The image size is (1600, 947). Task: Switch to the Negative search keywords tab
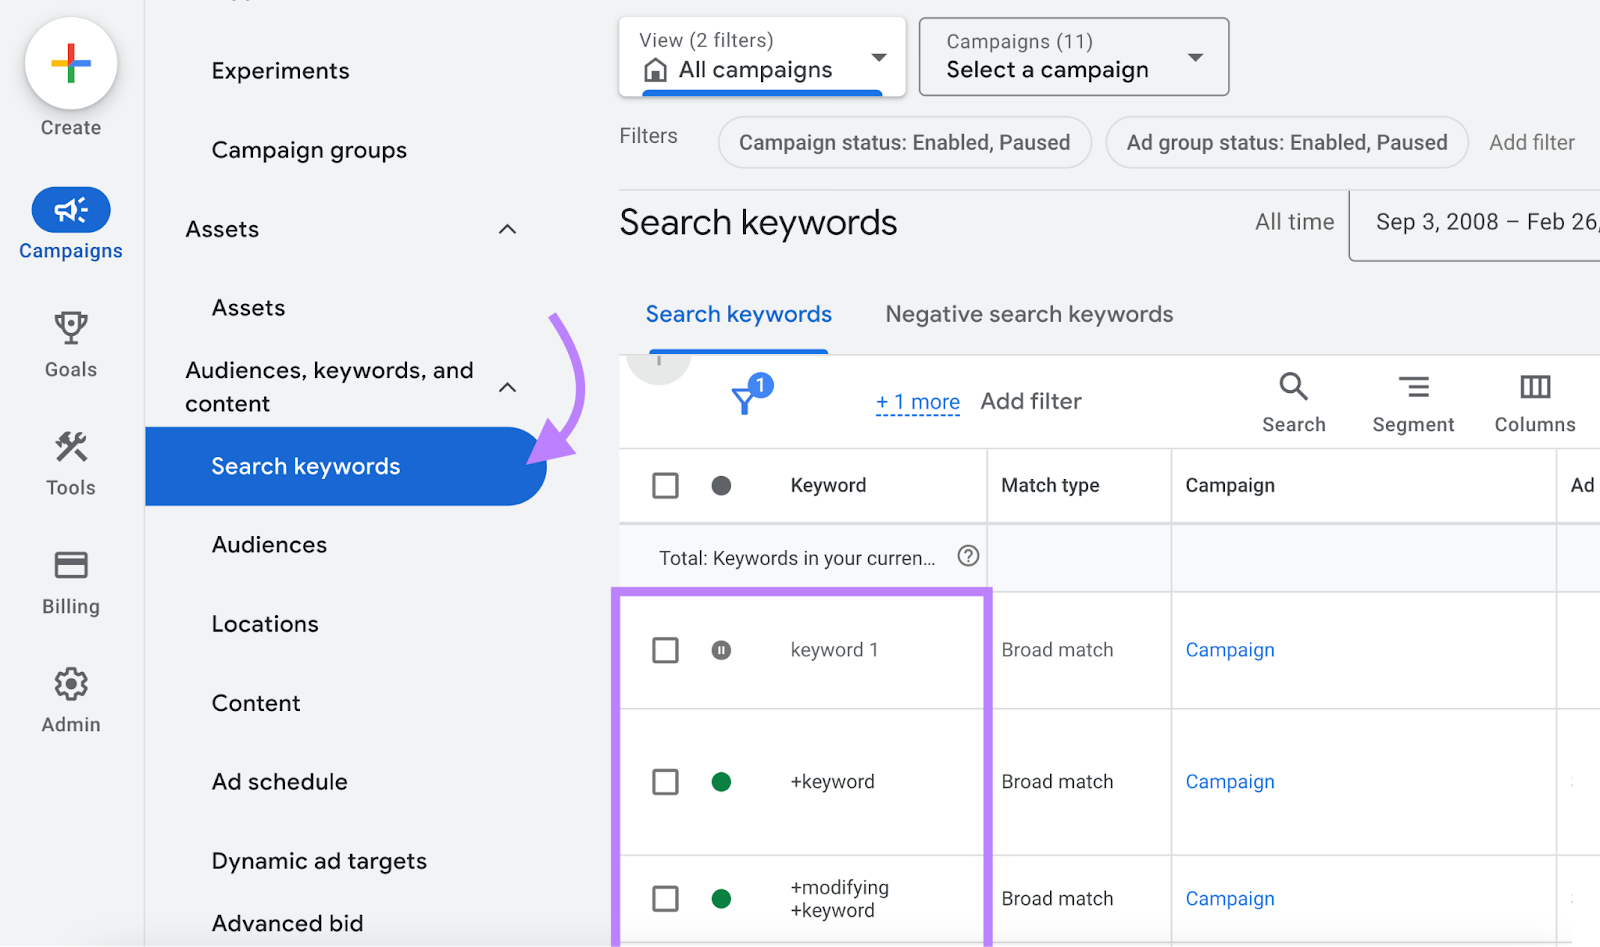[x=1028, y=313]
